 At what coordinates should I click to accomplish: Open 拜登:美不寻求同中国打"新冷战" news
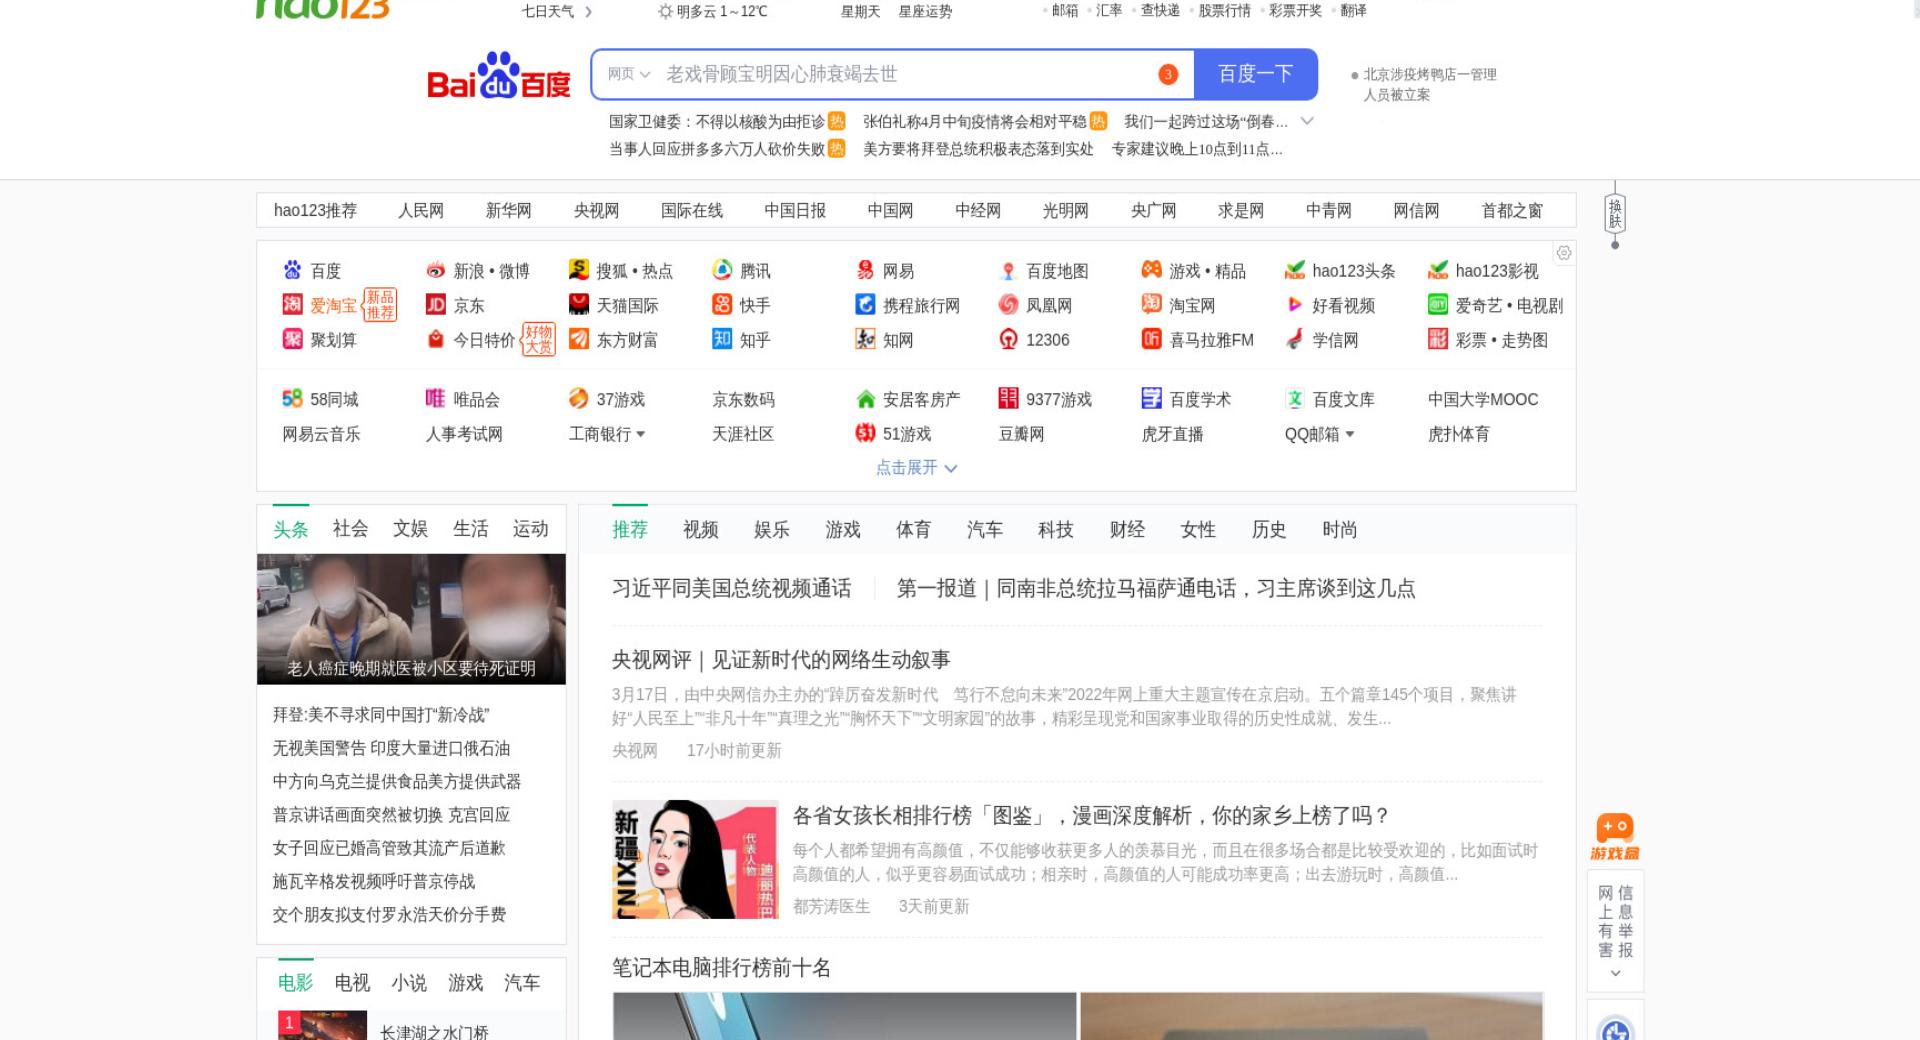click(381, 715)
